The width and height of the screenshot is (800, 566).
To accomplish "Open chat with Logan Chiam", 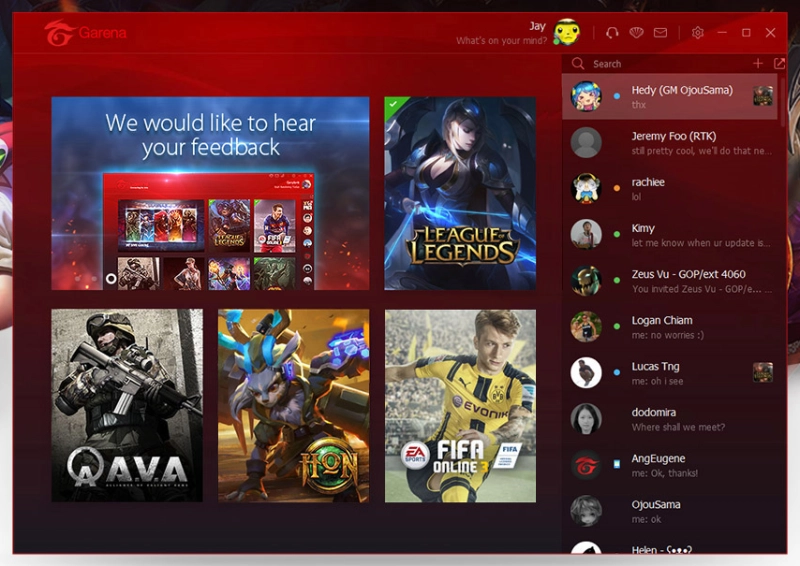I will (670, 326).
